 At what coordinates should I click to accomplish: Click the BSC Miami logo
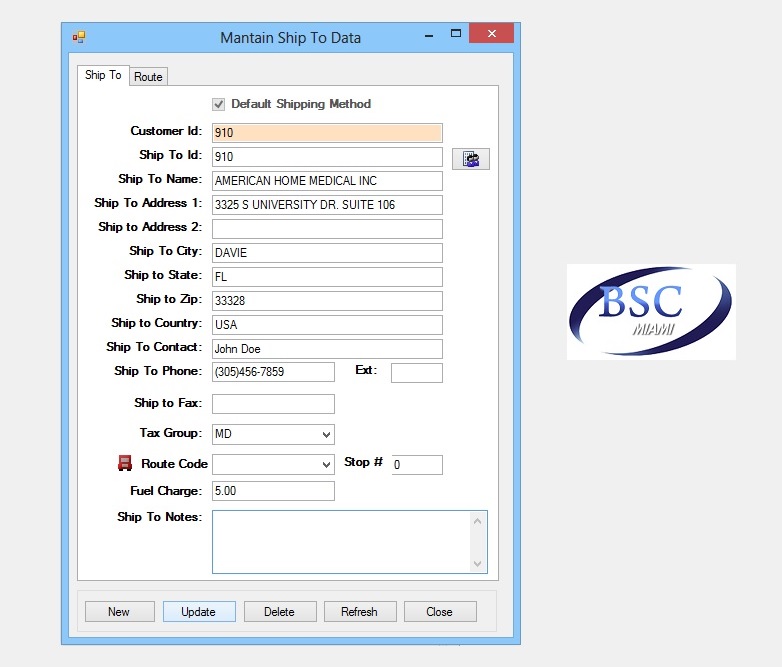pyautogui.click(x=651, y=312)
